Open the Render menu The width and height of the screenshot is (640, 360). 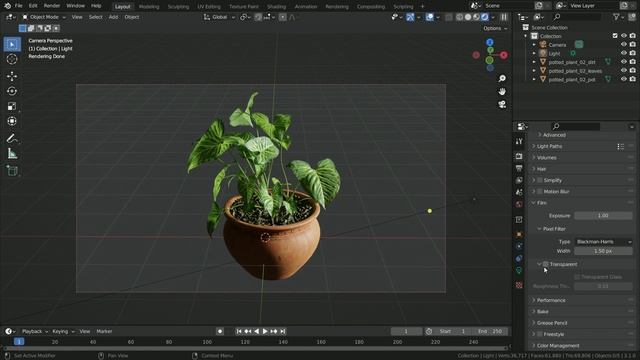[51, 6]
